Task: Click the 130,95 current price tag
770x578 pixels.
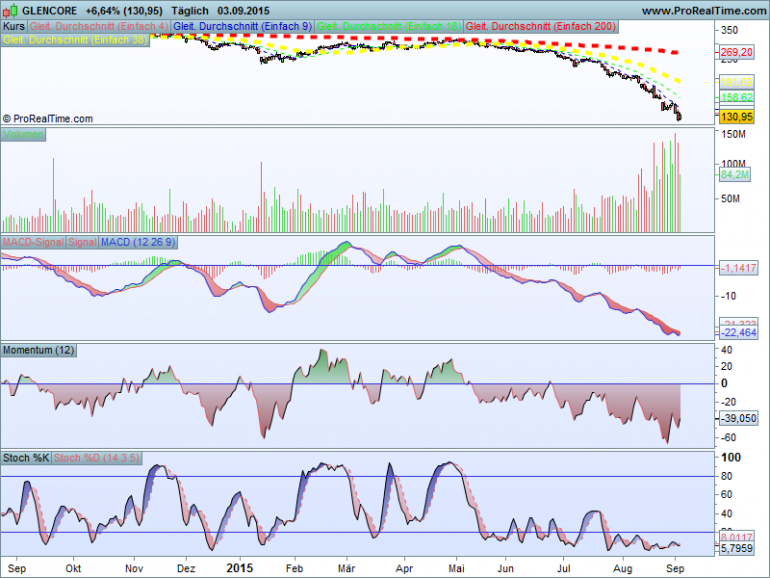Action: click(736, 117)
